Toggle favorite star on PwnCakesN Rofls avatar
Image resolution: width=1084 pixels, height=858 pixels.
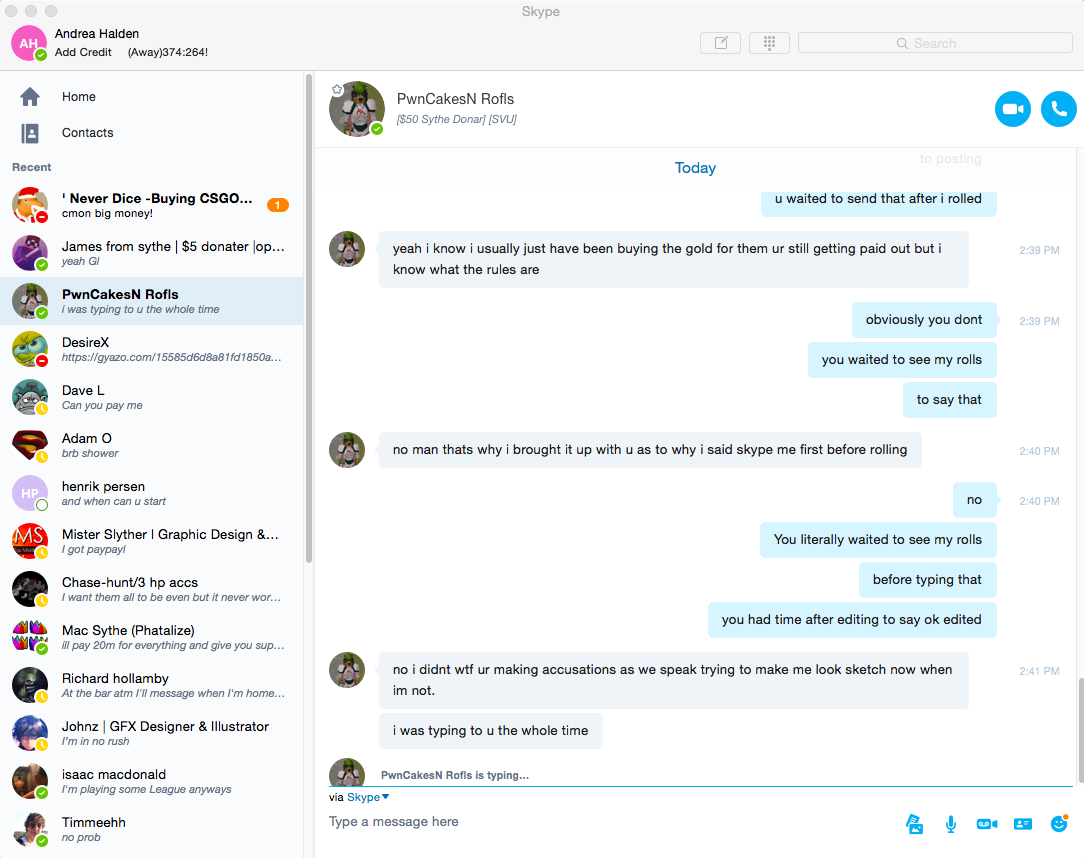point(337,89)
